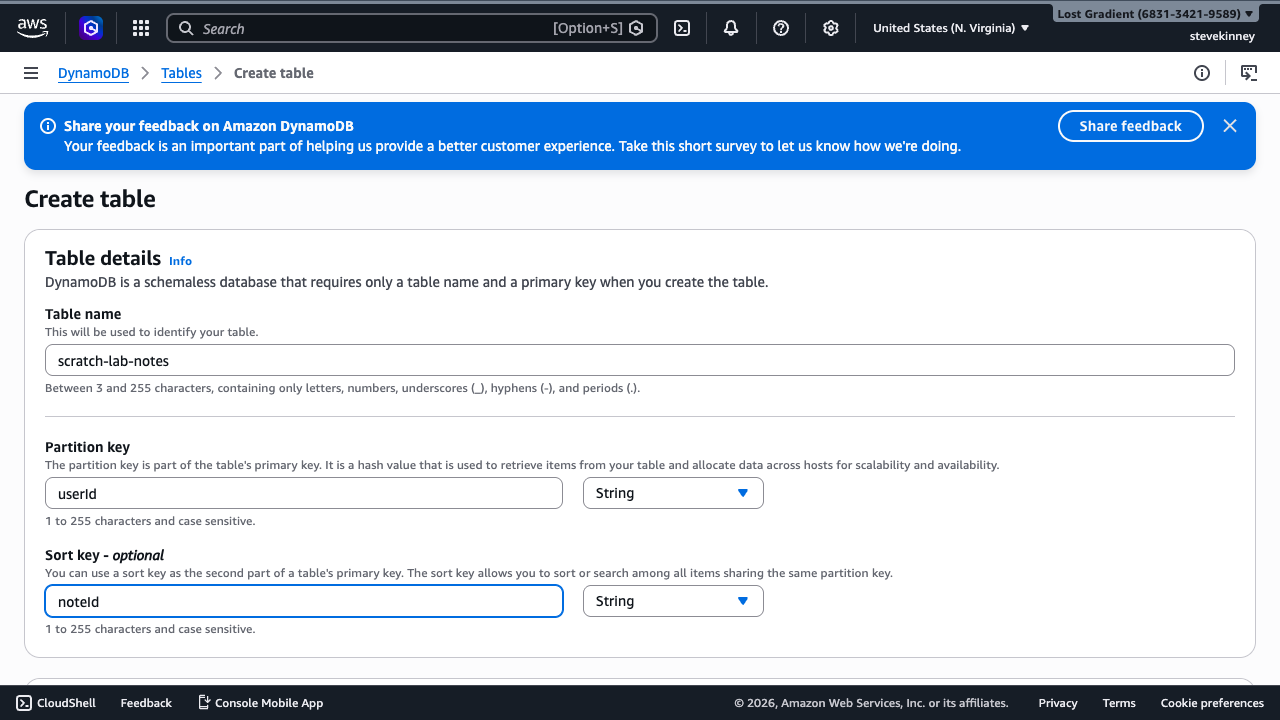Image resolution: width=1280 pixels, height=720 pixels.
Task: Click the 'Partition key' label
Action: point(87,447)
